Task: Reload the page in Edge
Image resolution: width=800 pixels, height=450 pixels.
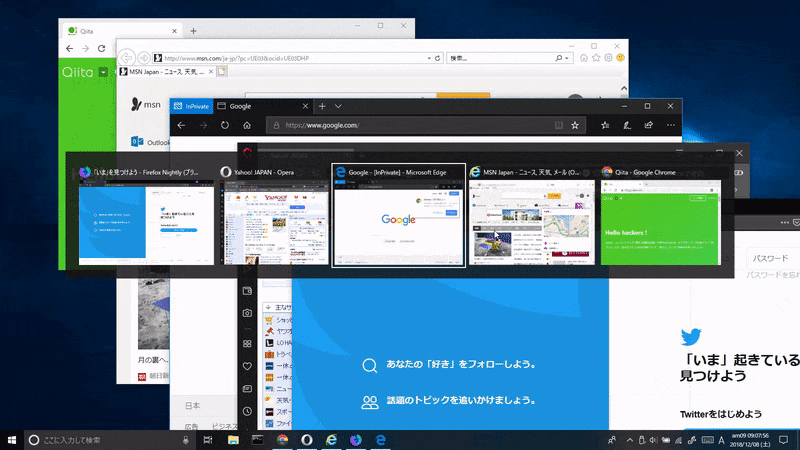Action: [x=225, y=125]
